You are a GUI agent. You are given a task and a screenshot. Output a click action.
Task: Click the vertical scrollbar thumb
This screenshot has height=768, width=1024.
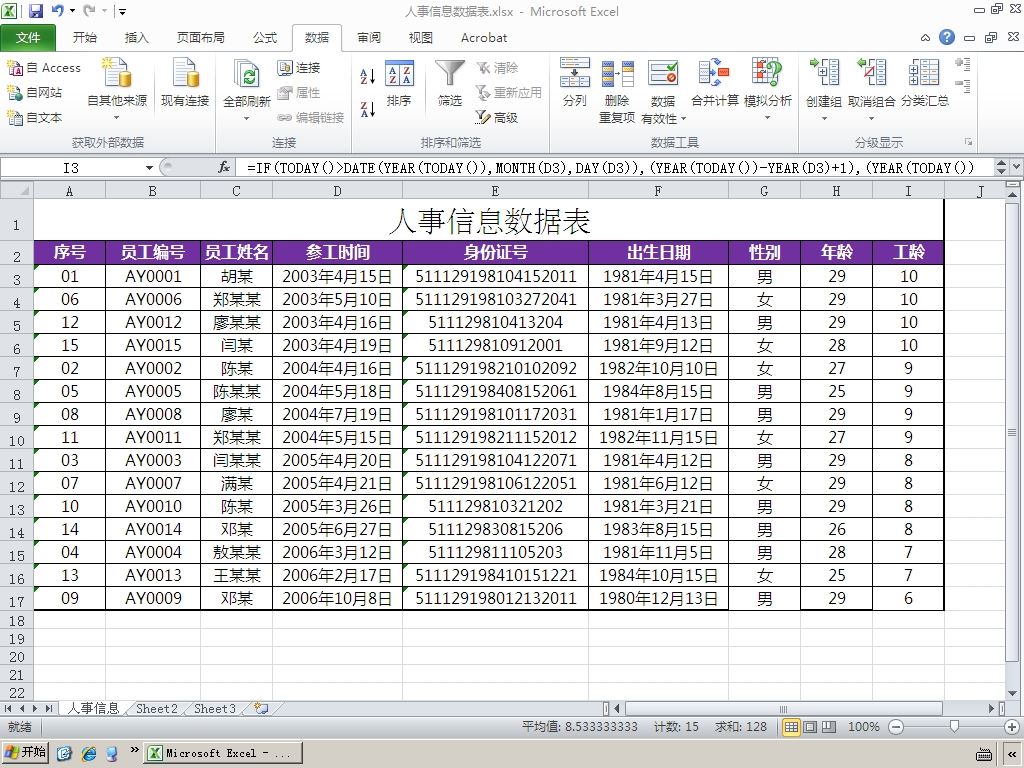click(x=1012, y=432)
